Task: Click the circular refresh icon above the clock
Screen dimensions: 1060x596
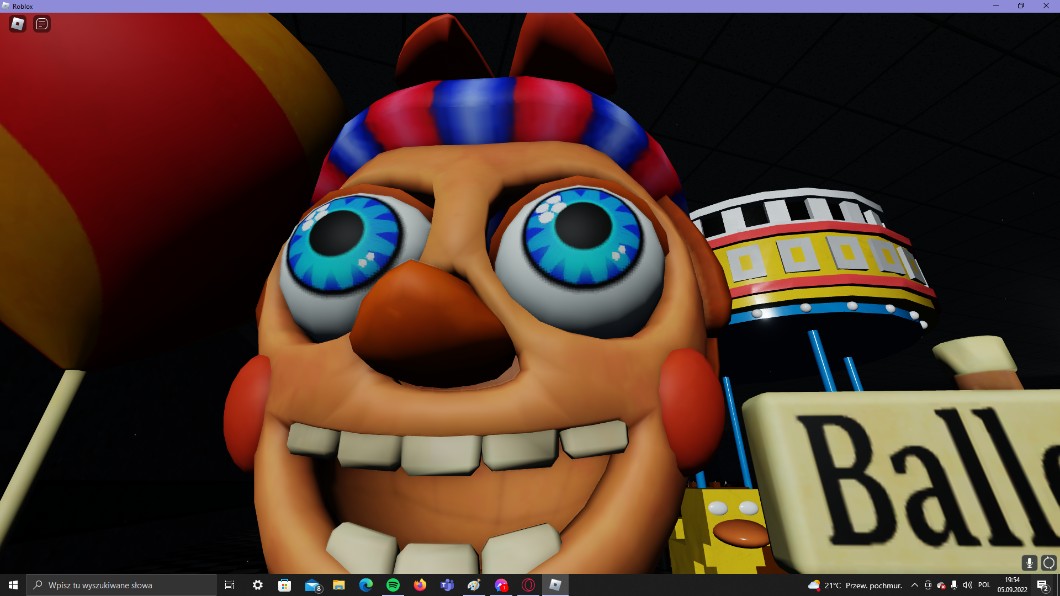Action: [x=1048, y=563]
